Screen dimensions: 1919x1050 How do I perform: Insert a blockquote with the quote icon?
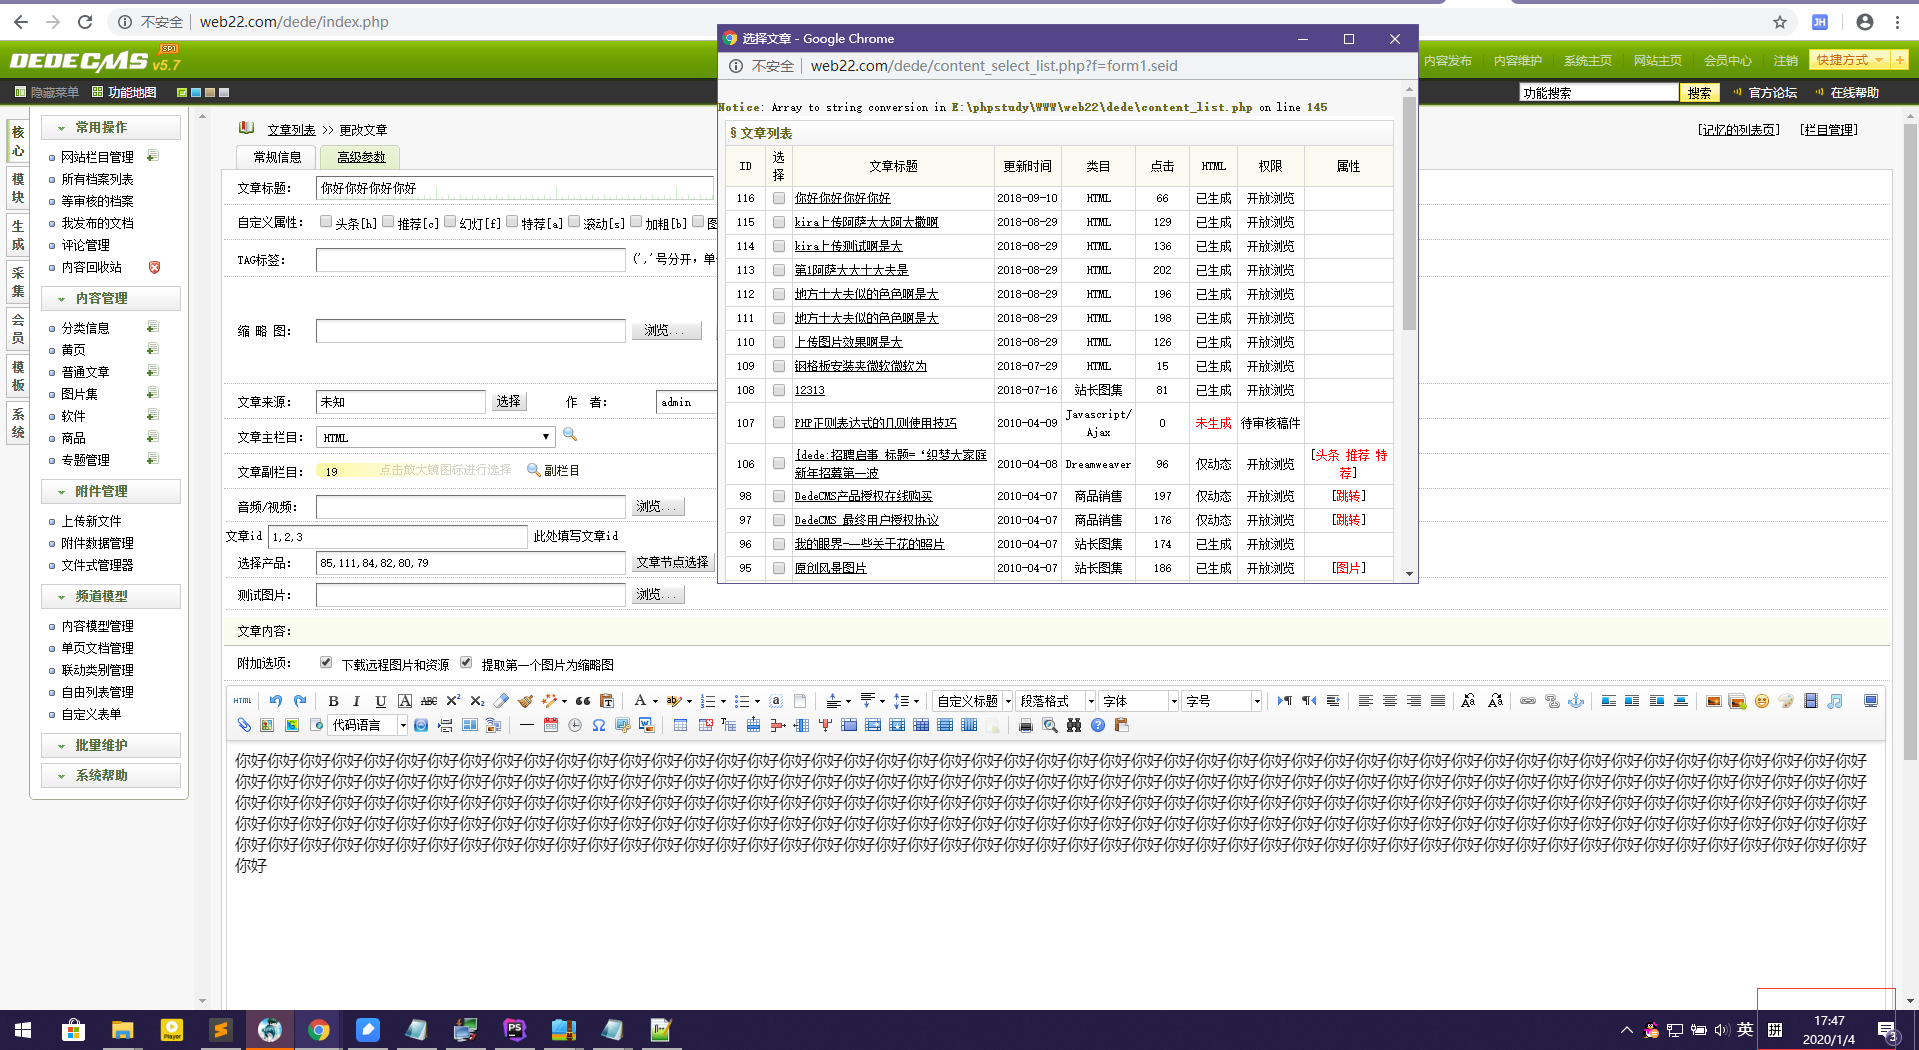[x=583, y=701]
